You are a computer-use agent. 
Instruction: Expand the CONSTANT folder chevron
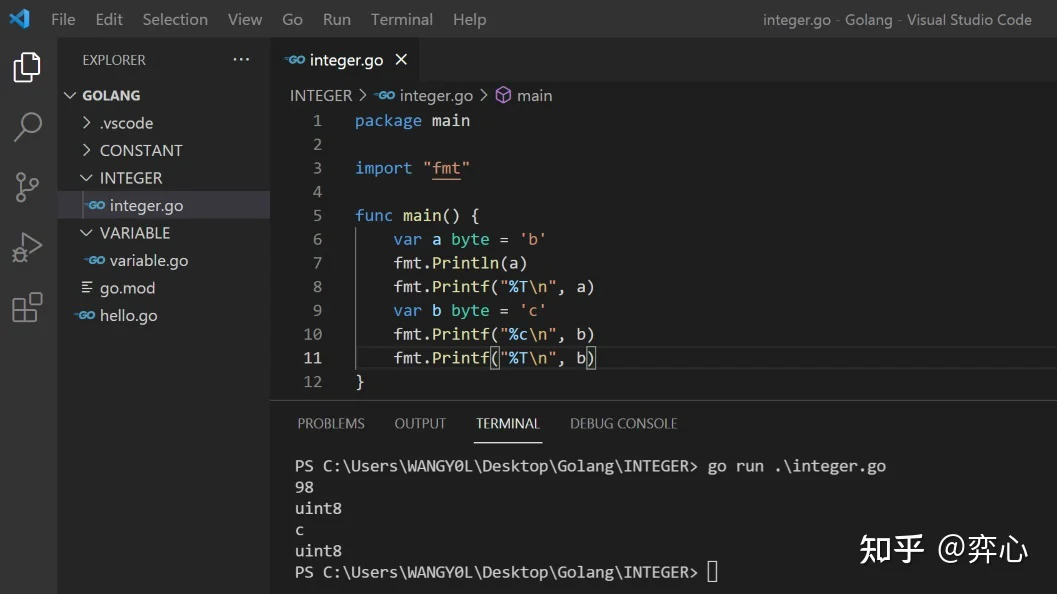click(x=86, y=150)
